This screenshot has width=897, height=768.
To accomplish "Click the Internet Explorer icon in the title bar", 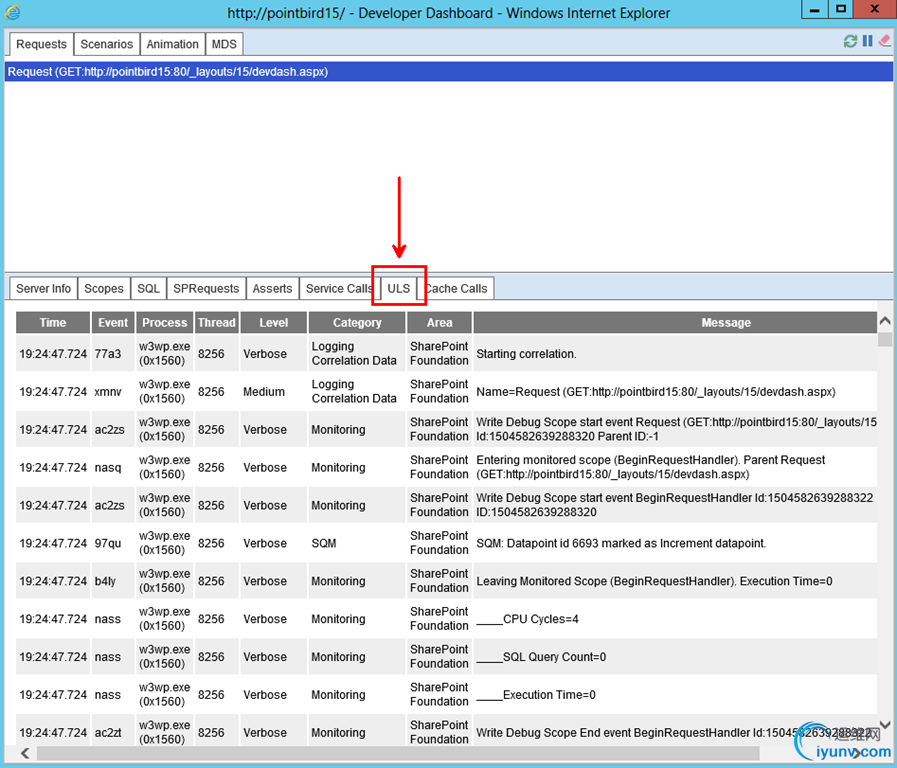I will (x=13, y=13).
